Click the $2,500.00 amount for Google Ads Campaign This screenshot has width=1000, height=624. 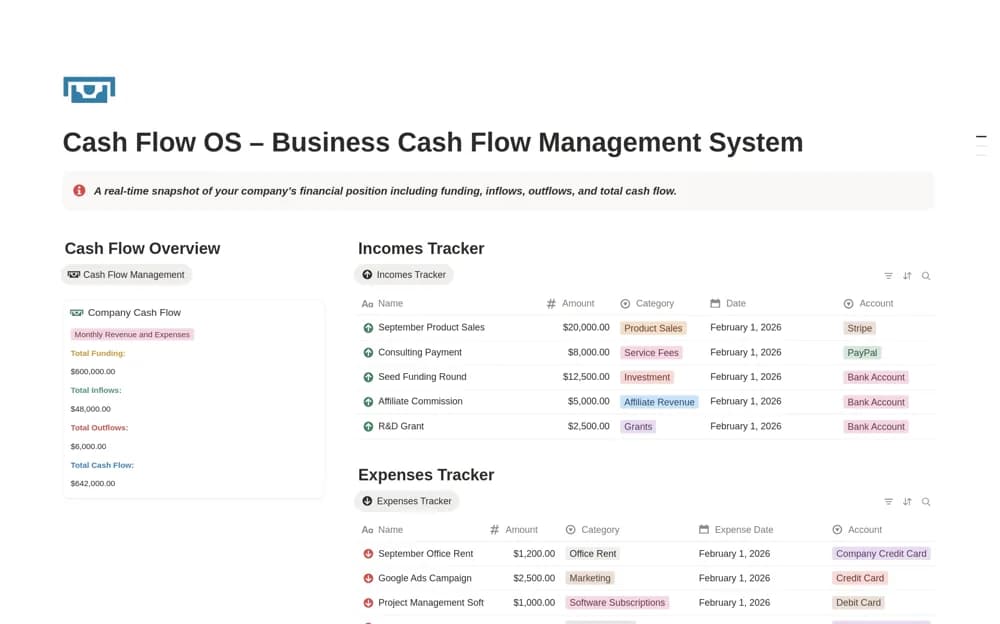pos(534,578)
